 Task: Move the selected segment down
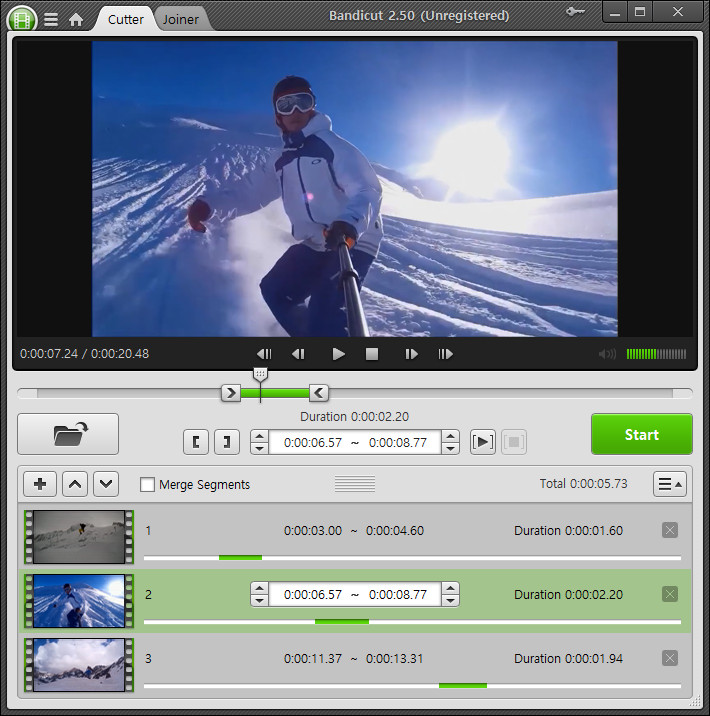(106, 484)
